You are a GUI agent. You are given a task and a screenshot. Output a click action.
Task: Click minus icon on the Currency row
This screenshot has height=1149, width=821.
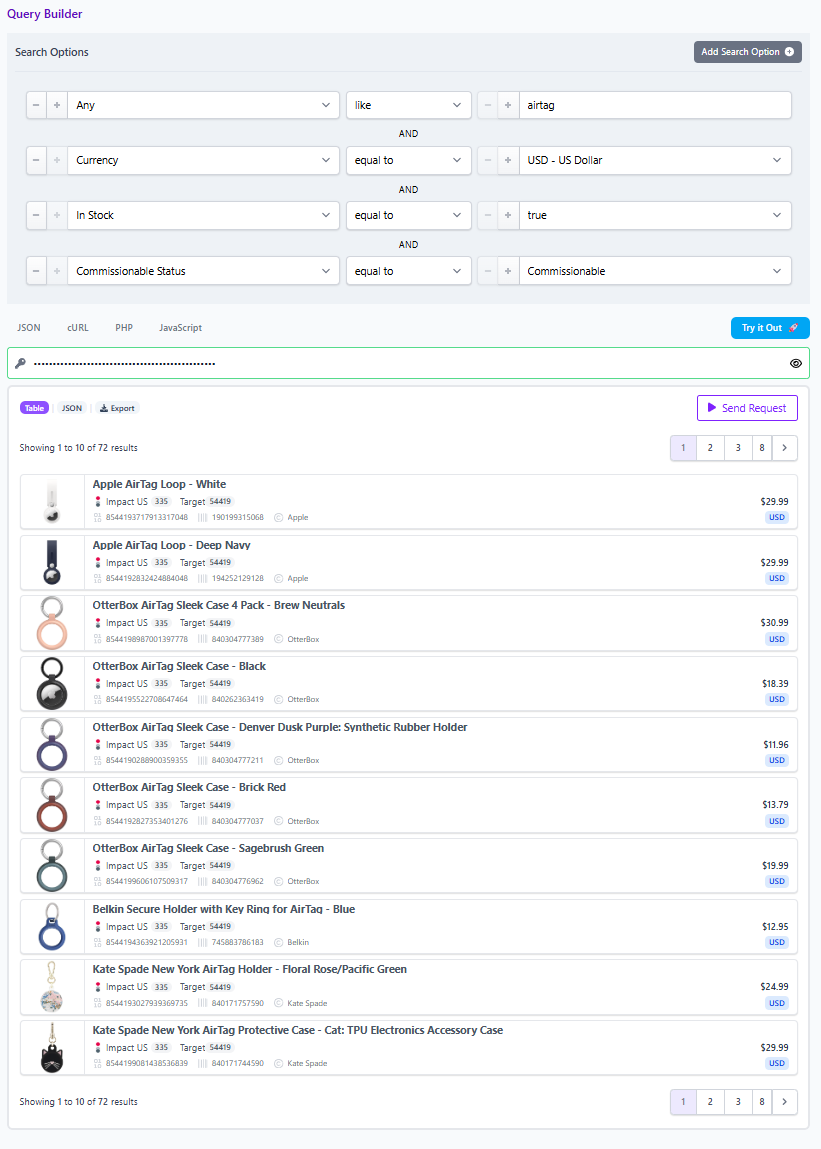36,160
